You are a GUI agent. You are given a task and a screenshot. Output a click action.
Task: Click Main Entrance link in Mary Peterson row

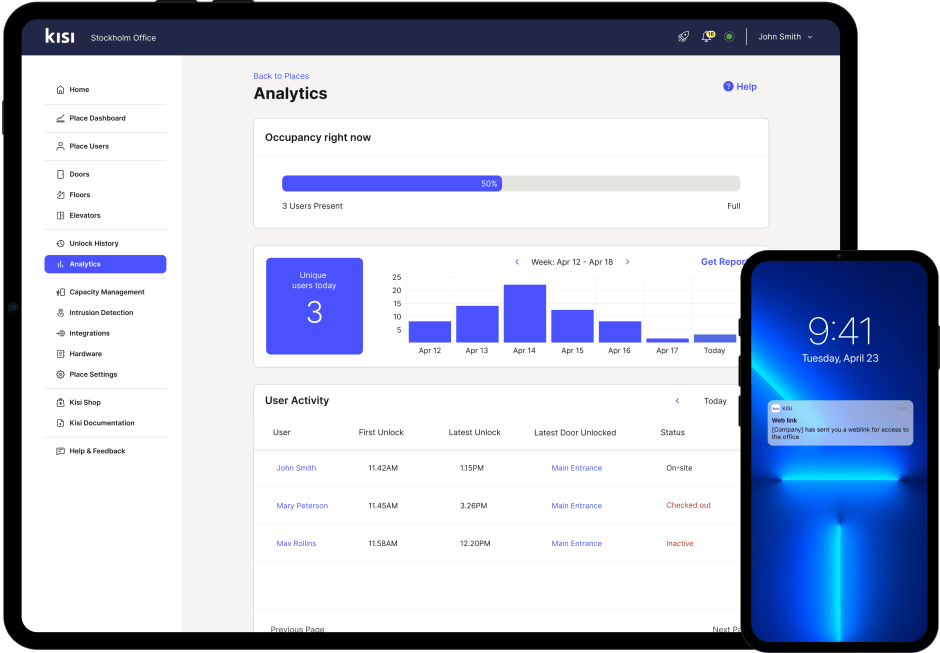(x=577, y=505)
